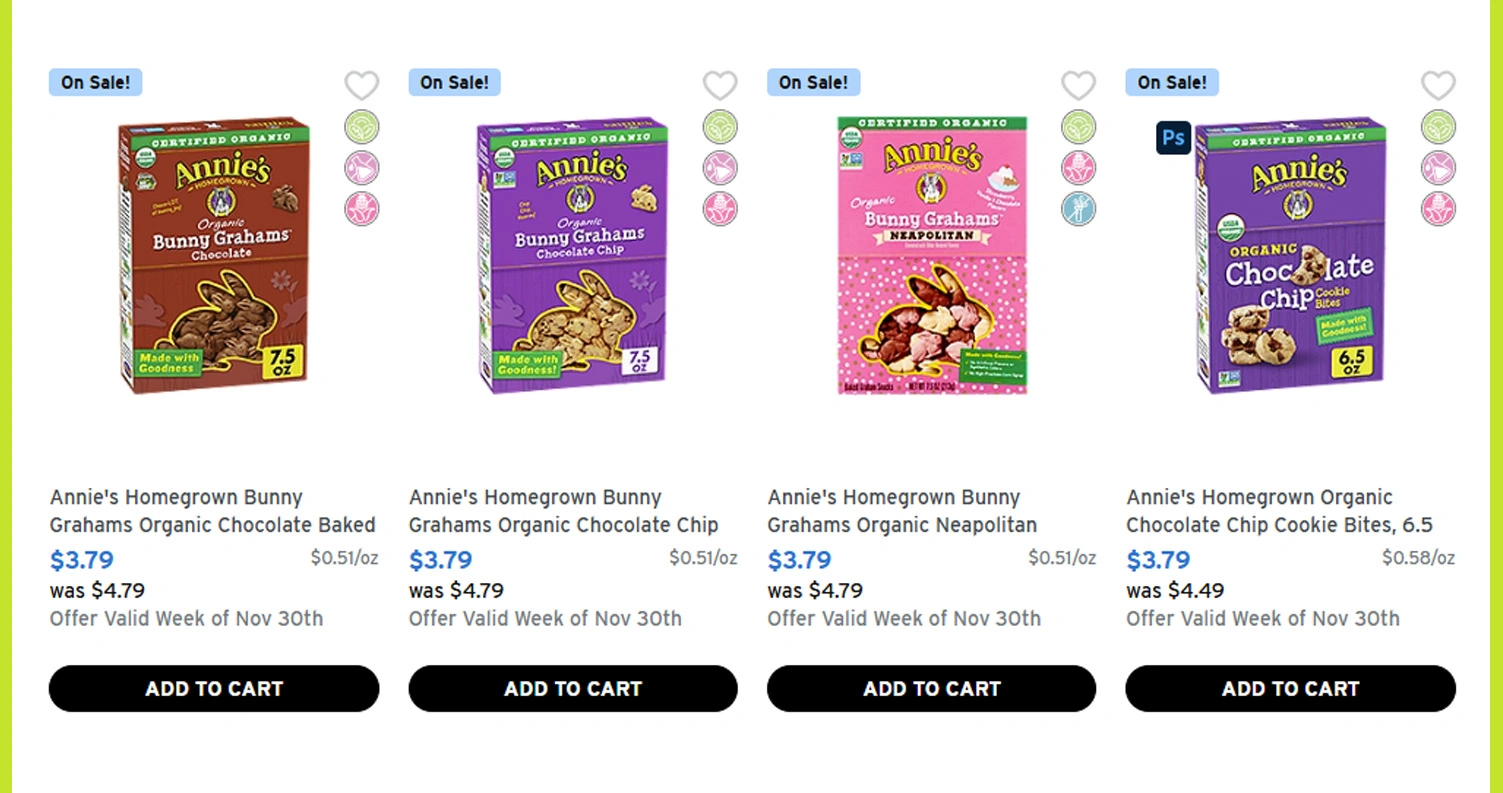
Task: Click the flask badge on Chocolate Chip Grahams
Action: pos(720,168)
